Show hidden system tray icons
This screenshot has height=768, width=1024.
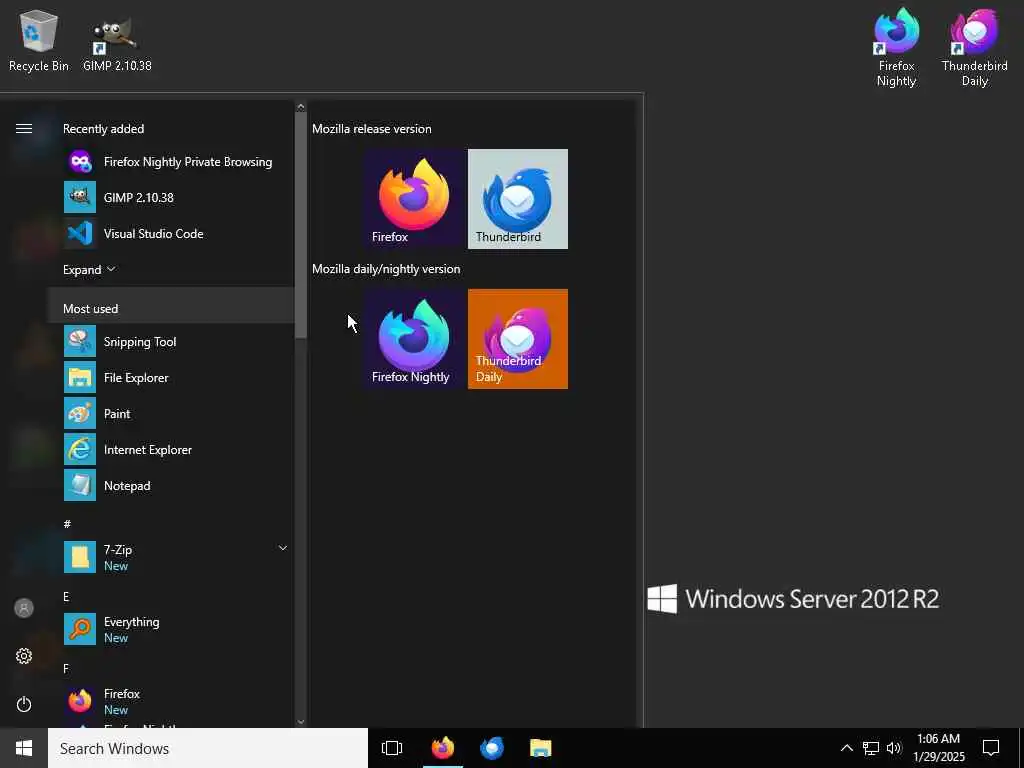point(846,748)
